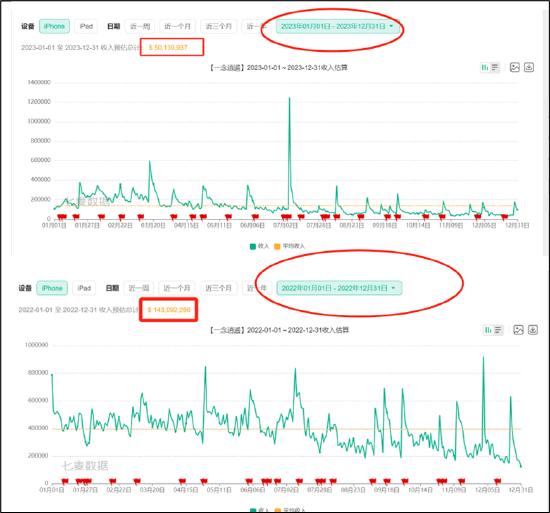550x513 pixels.
Task: Select iPhone device in 2022 panel
Action: click(x=52, y=288)
